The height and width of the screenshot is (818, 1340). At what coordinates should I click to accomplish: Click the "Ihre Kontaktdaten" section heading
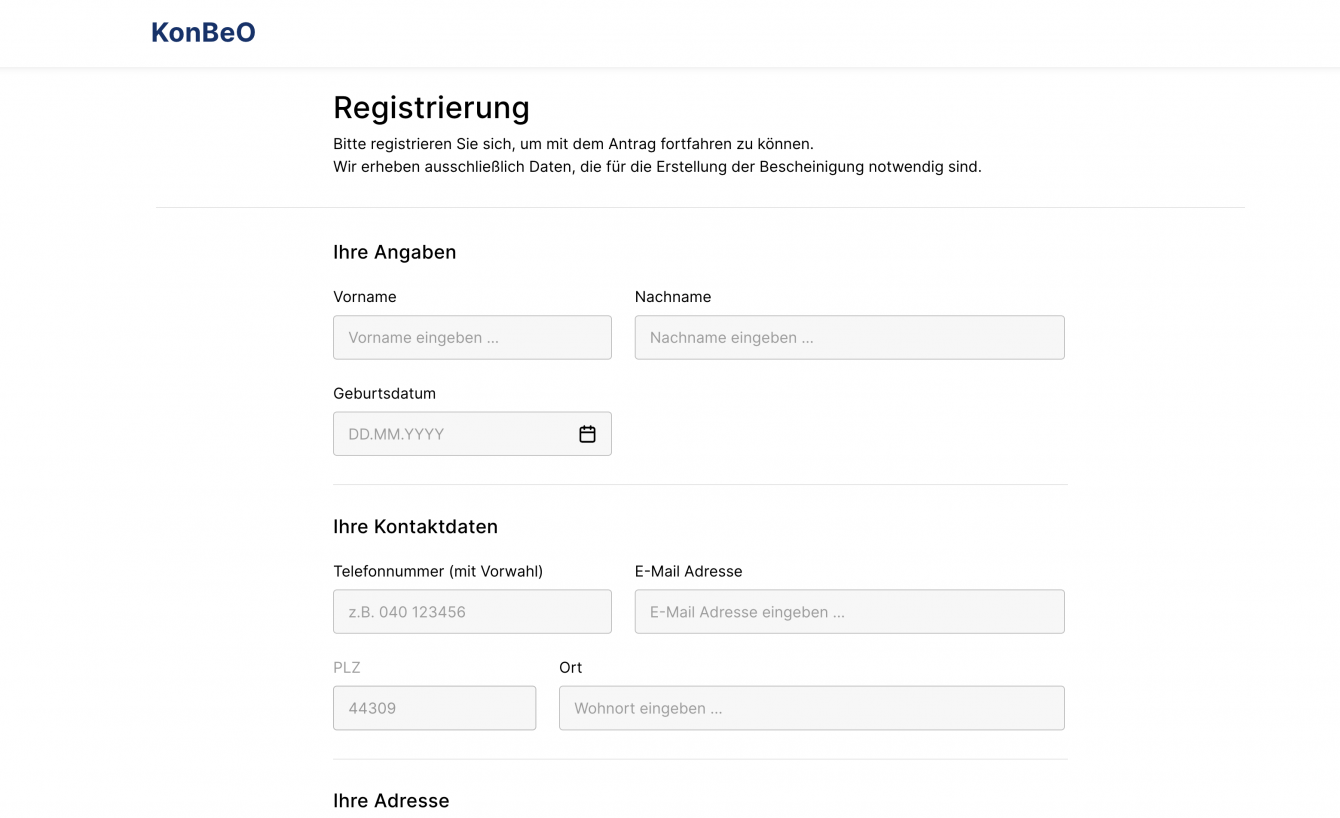point(415,526)
